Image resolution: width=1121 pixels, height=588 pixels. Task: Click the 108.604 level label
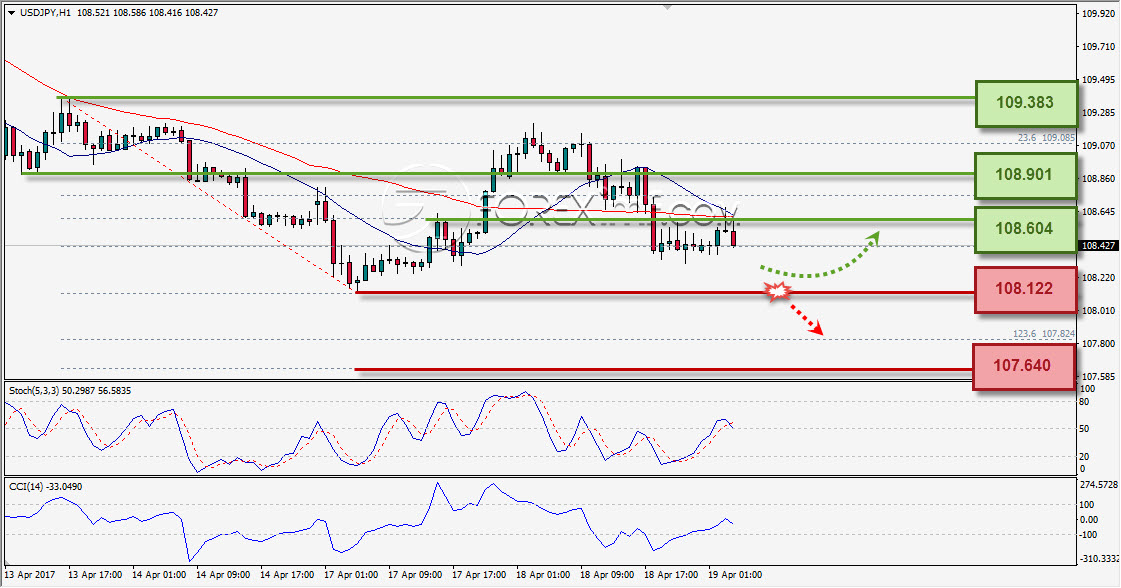(x=1024, y=229)
